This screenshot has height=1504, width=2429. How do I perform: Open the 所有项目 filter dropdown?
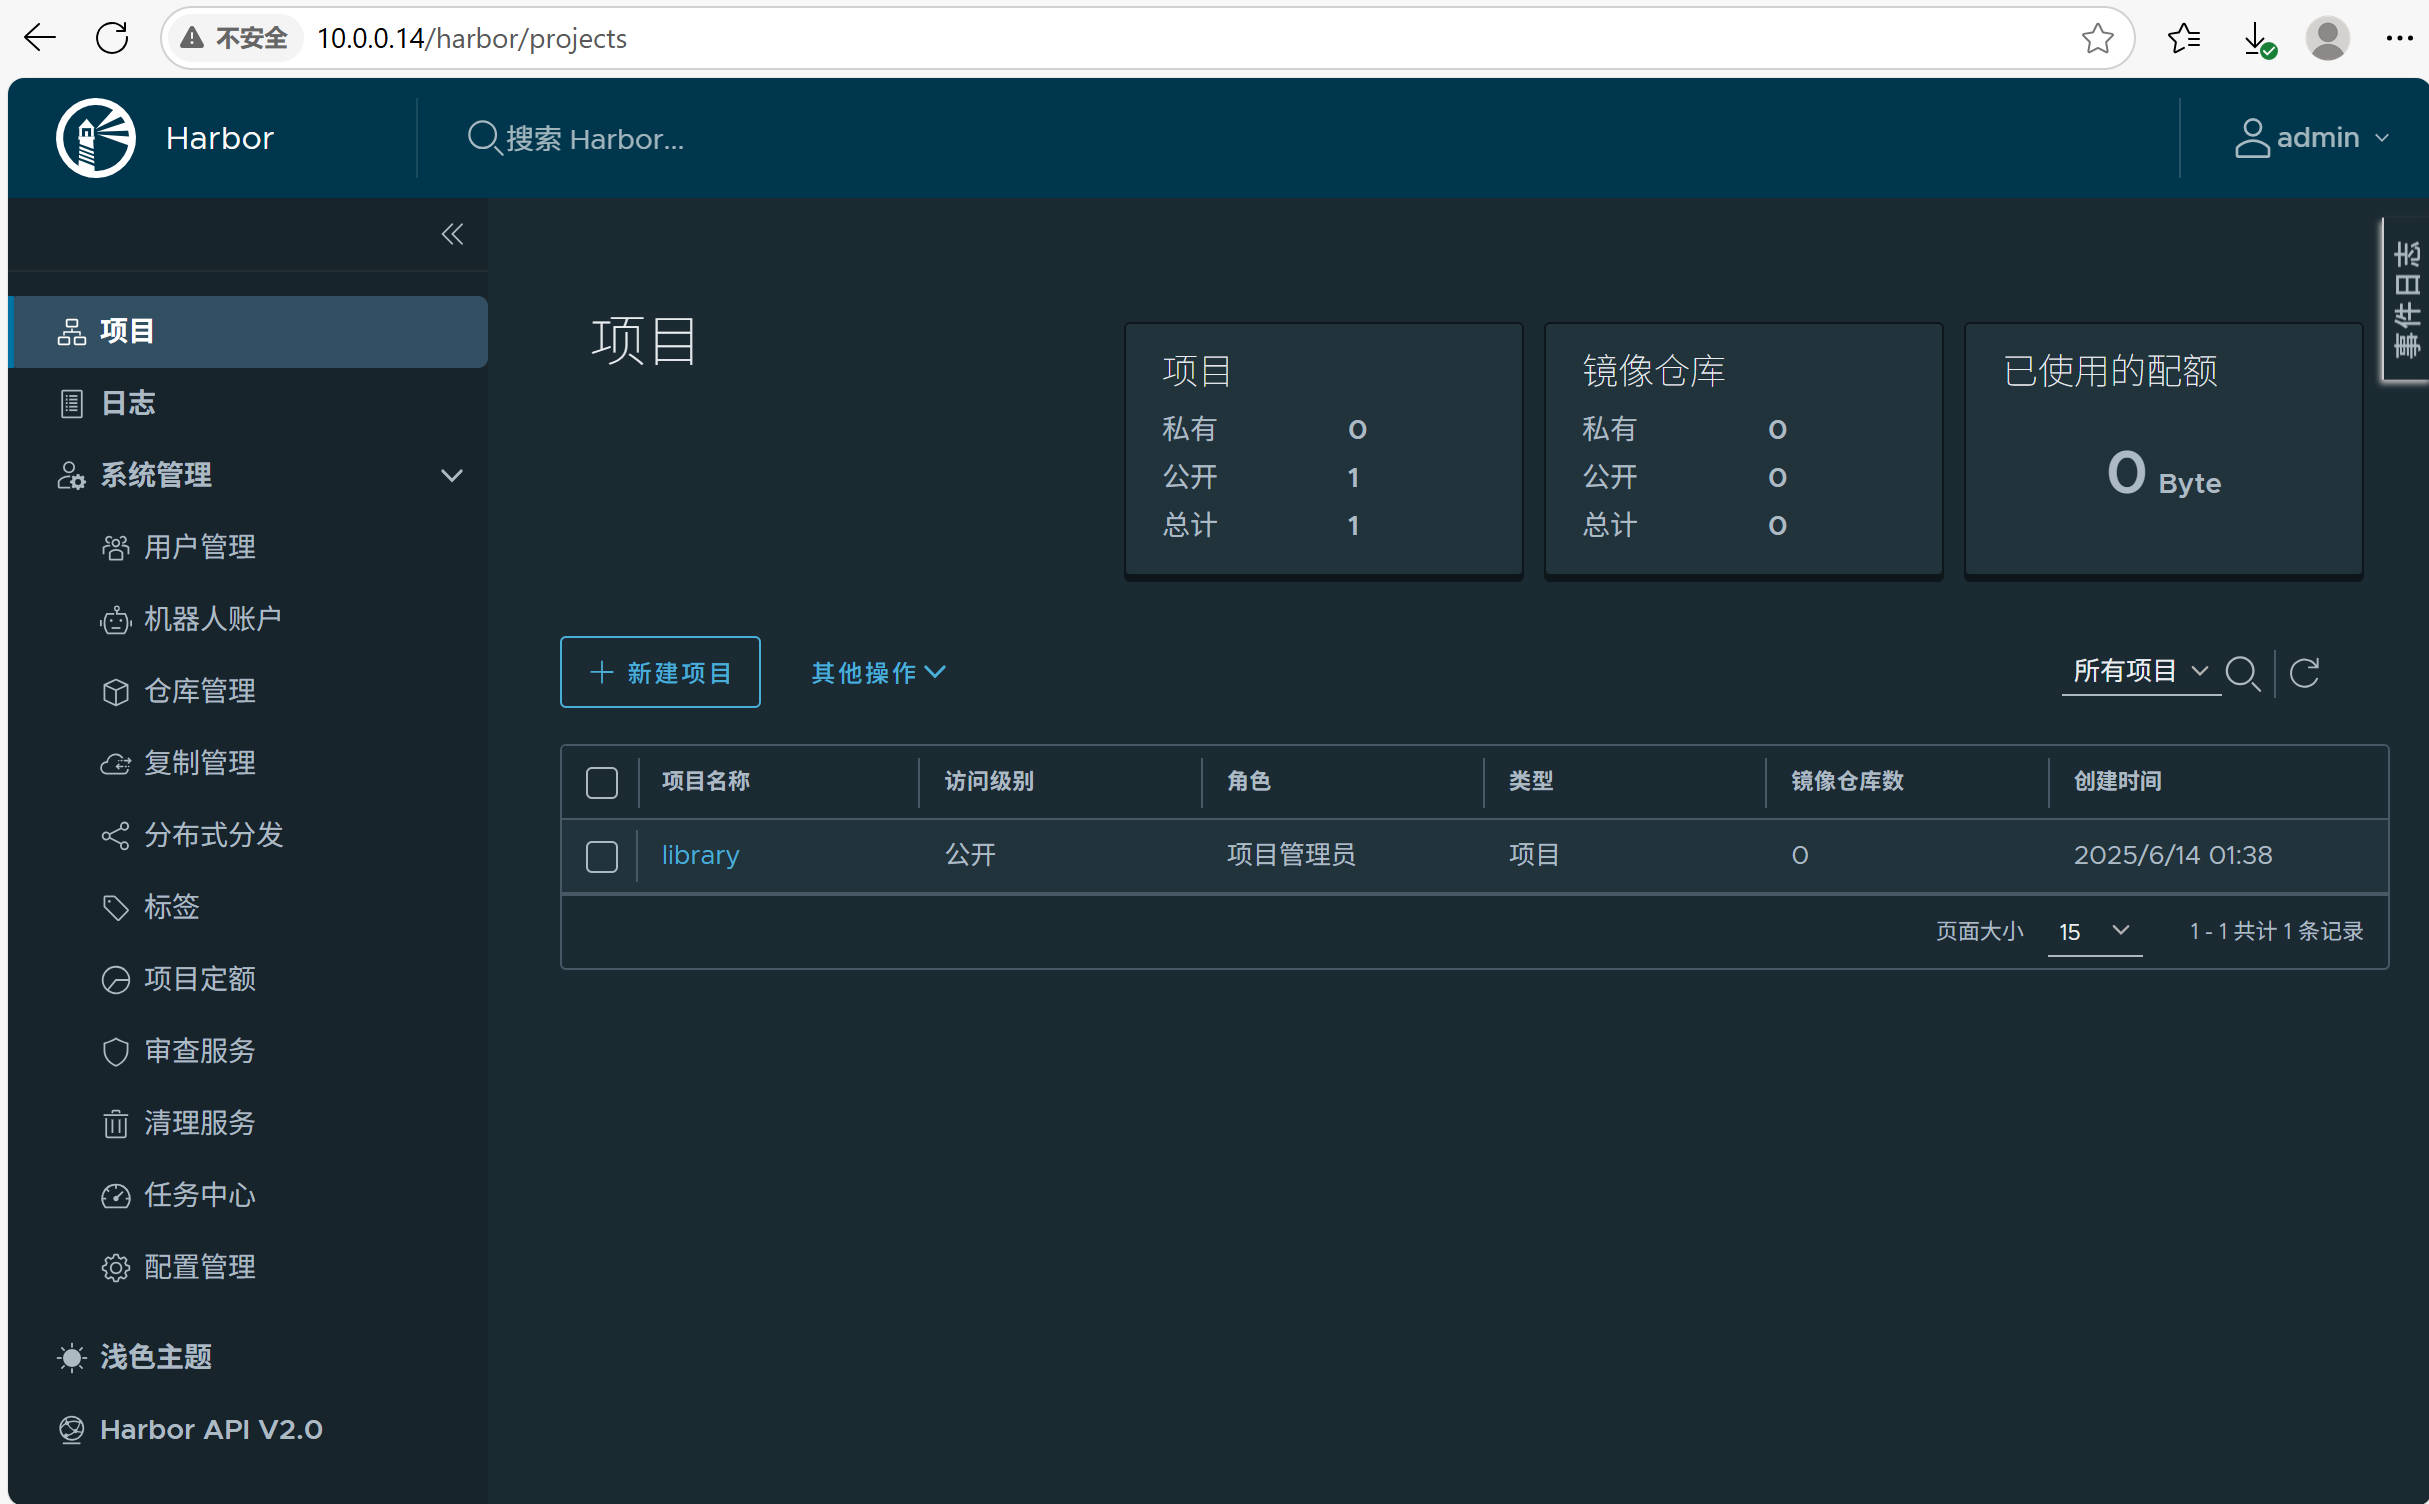point(2139,671)
